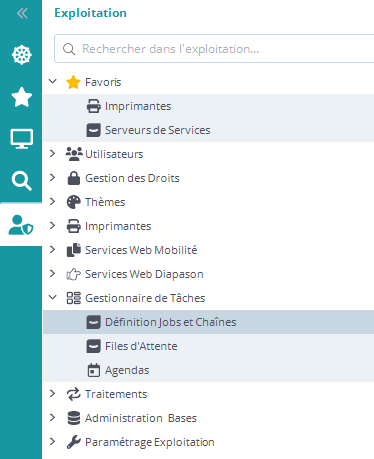374x459 pixels.
Task: Click the Utilisateurs people icon
Action: (x=74, y=154)
